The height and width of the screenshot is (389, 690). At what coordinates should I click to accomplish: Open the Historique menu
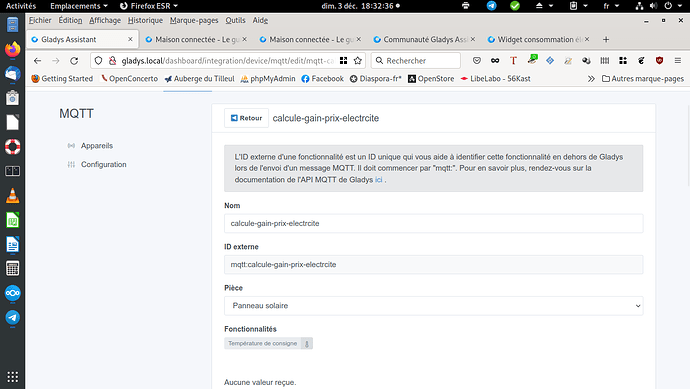(x=145, y=20)
